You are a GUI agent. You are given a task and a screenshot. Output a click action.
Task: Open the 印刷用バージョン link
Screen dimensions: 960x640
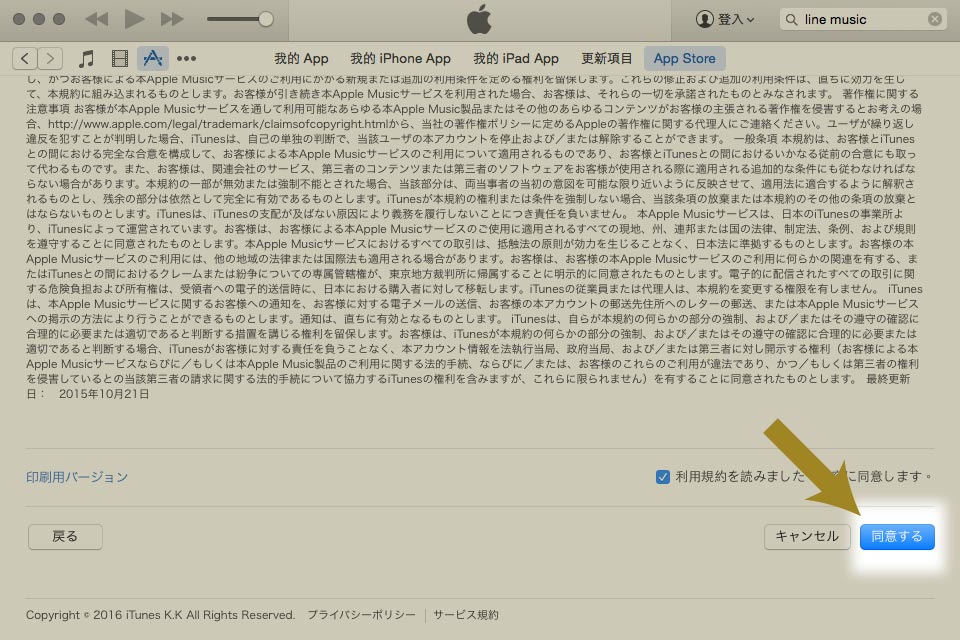pyautogui.click(x=77, y=477)
